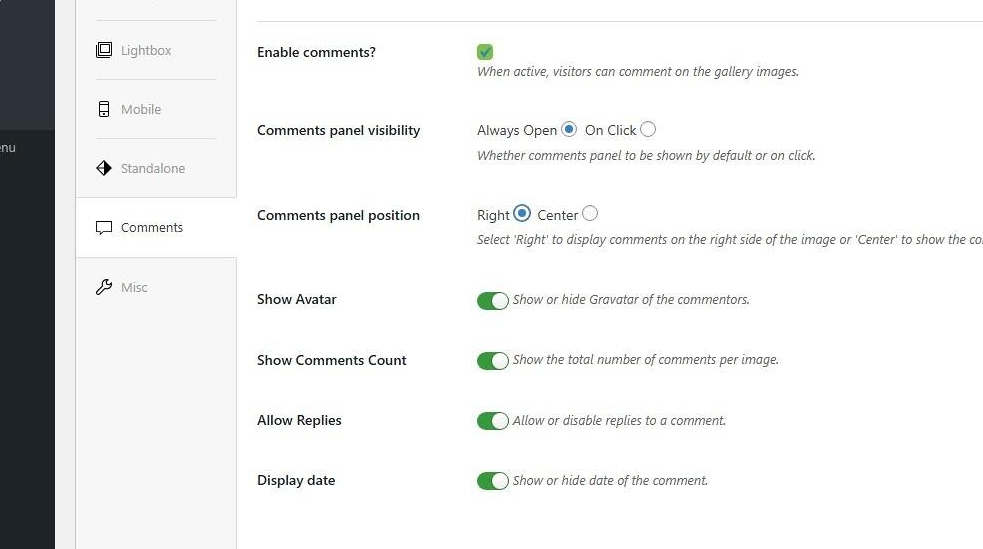Select the Comments tab label

(152, 228)
